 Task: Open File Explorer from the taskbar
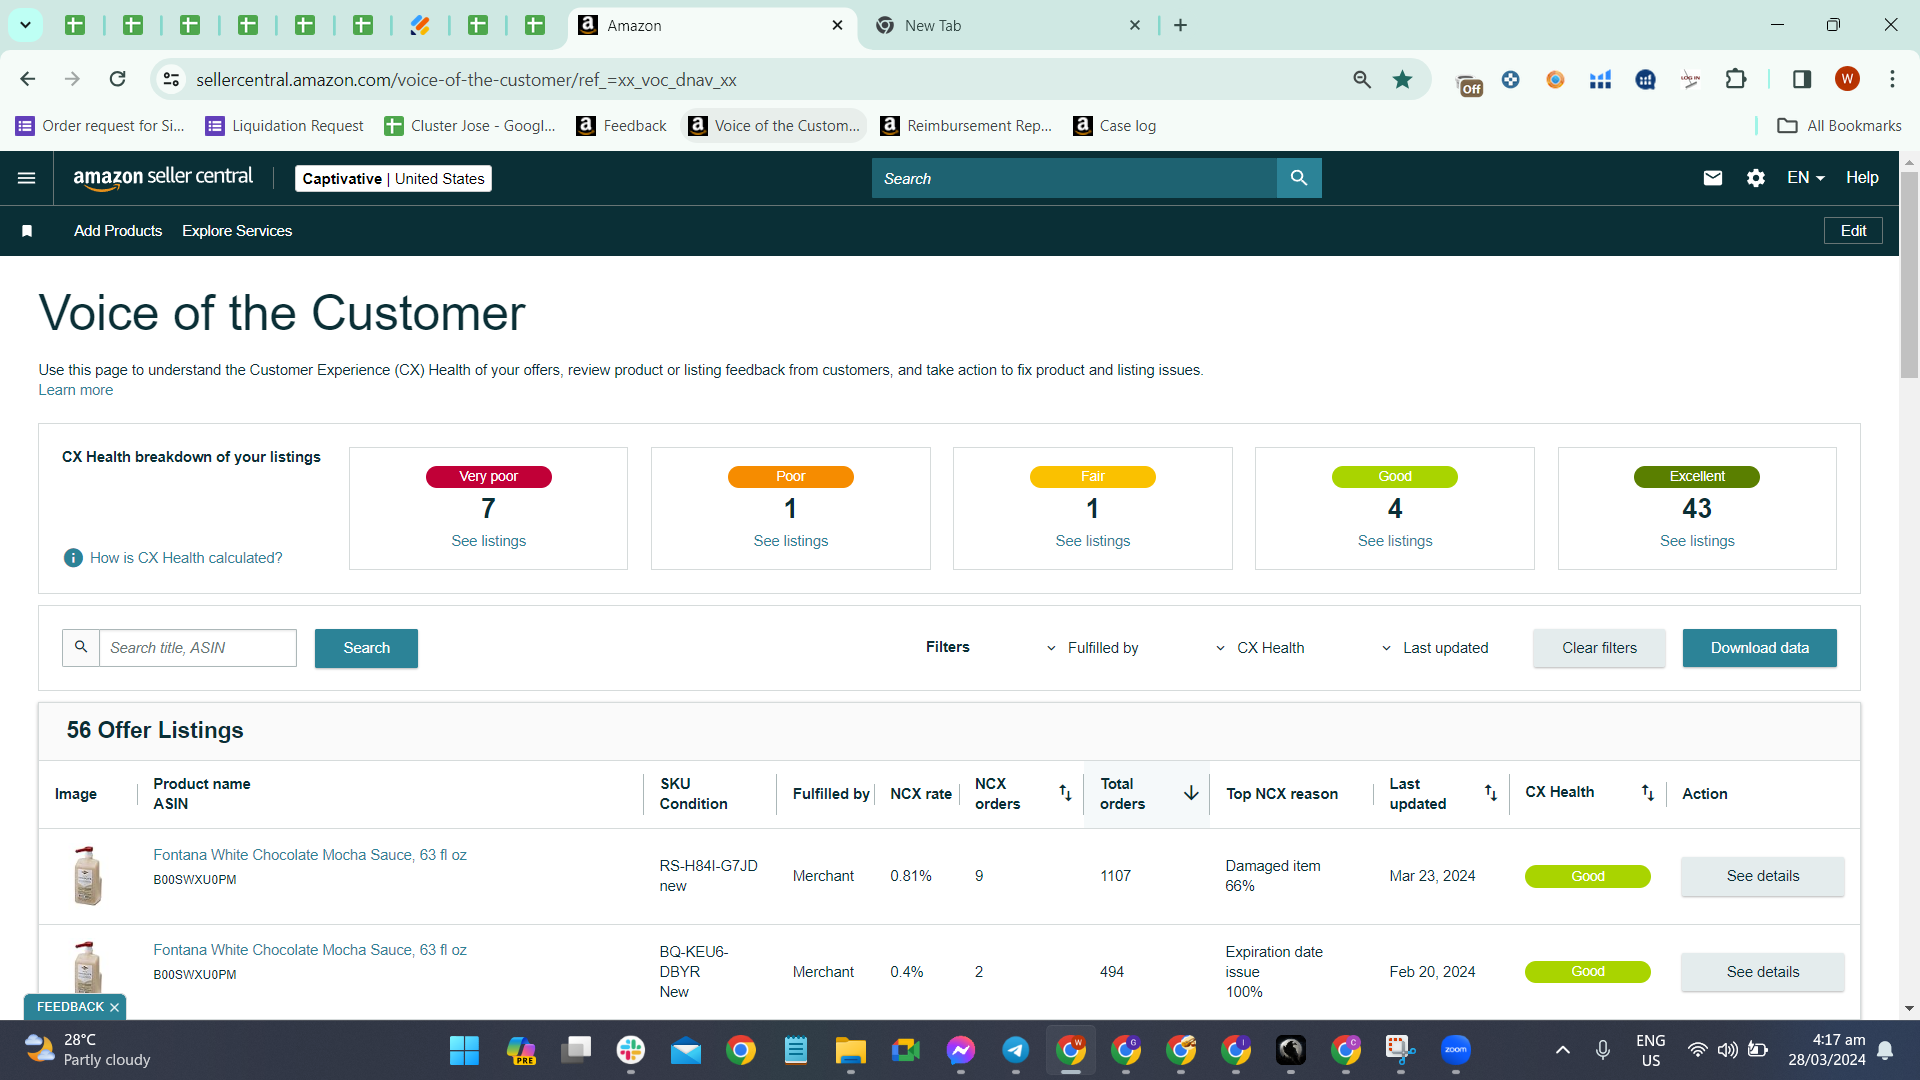coord(851,1050)
